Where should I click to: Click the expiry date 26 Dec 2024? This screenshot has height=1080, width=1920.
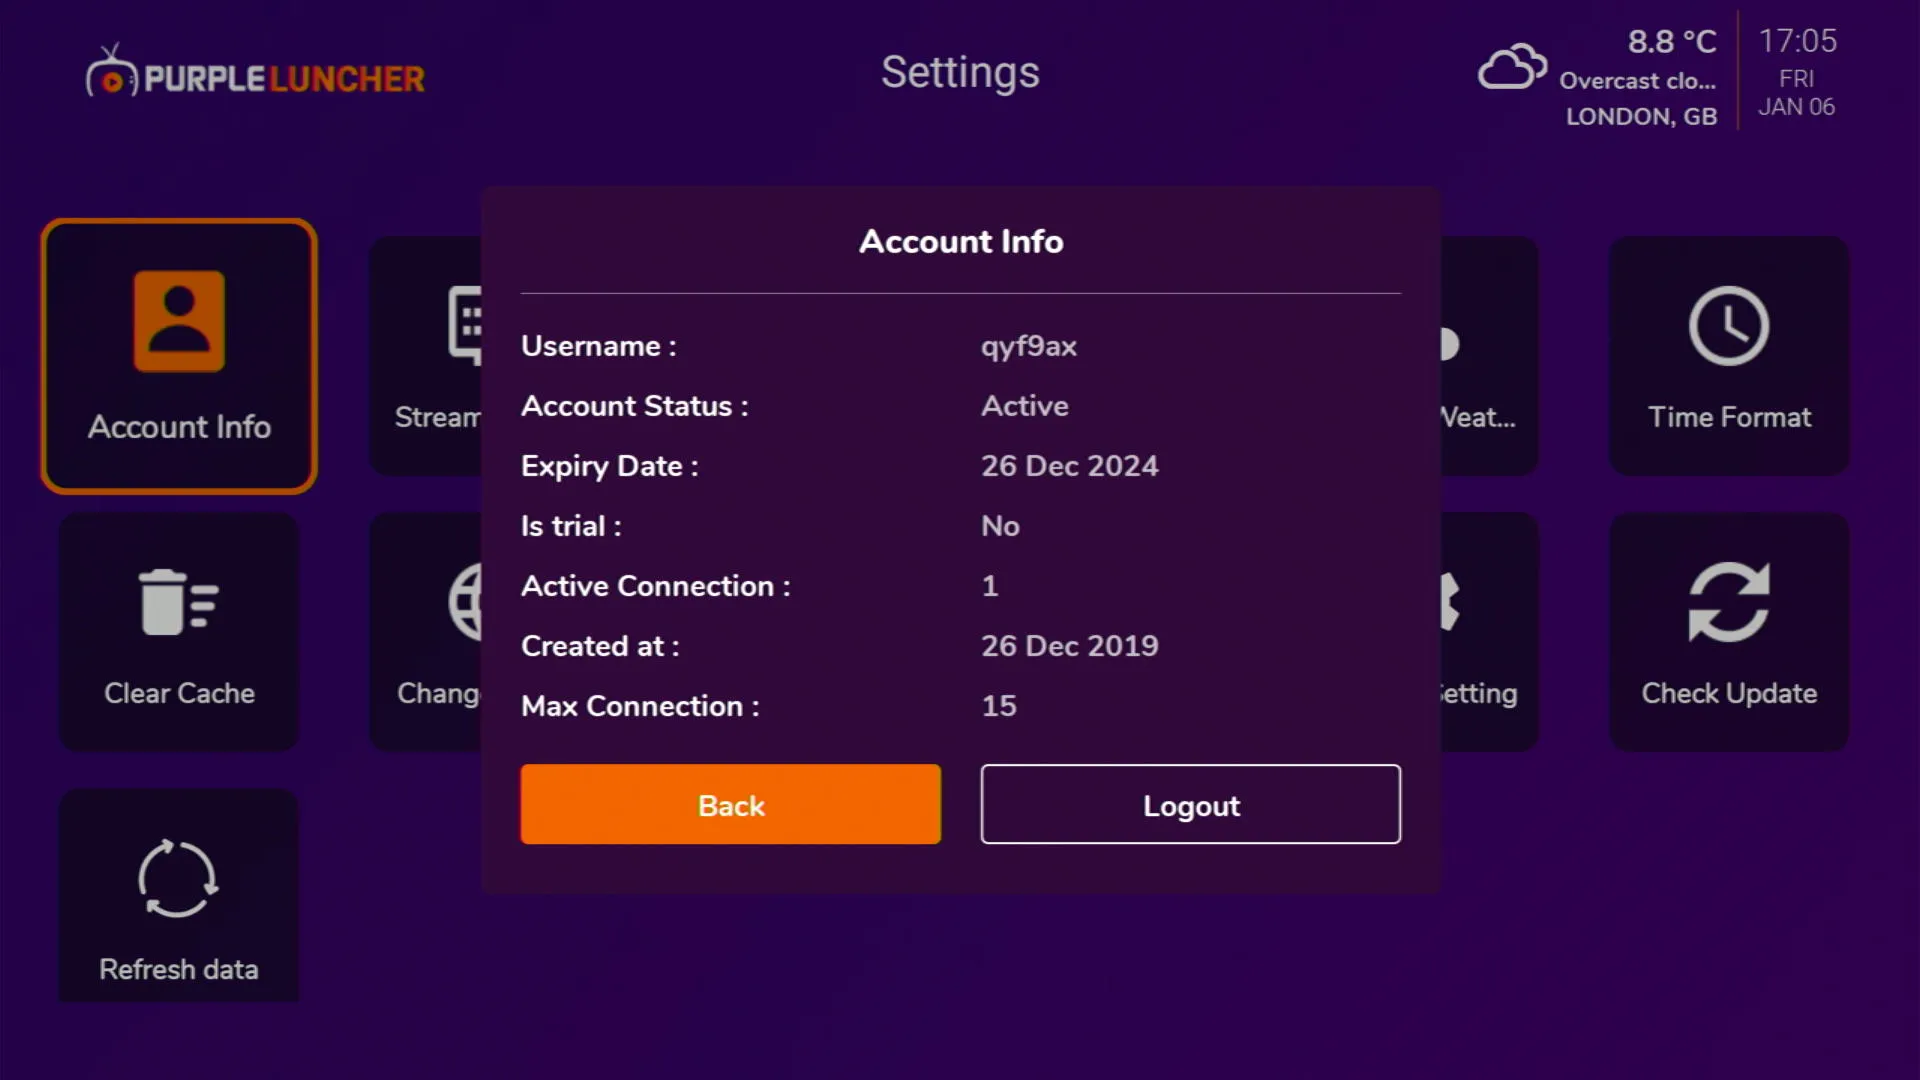coord(1070,466)
